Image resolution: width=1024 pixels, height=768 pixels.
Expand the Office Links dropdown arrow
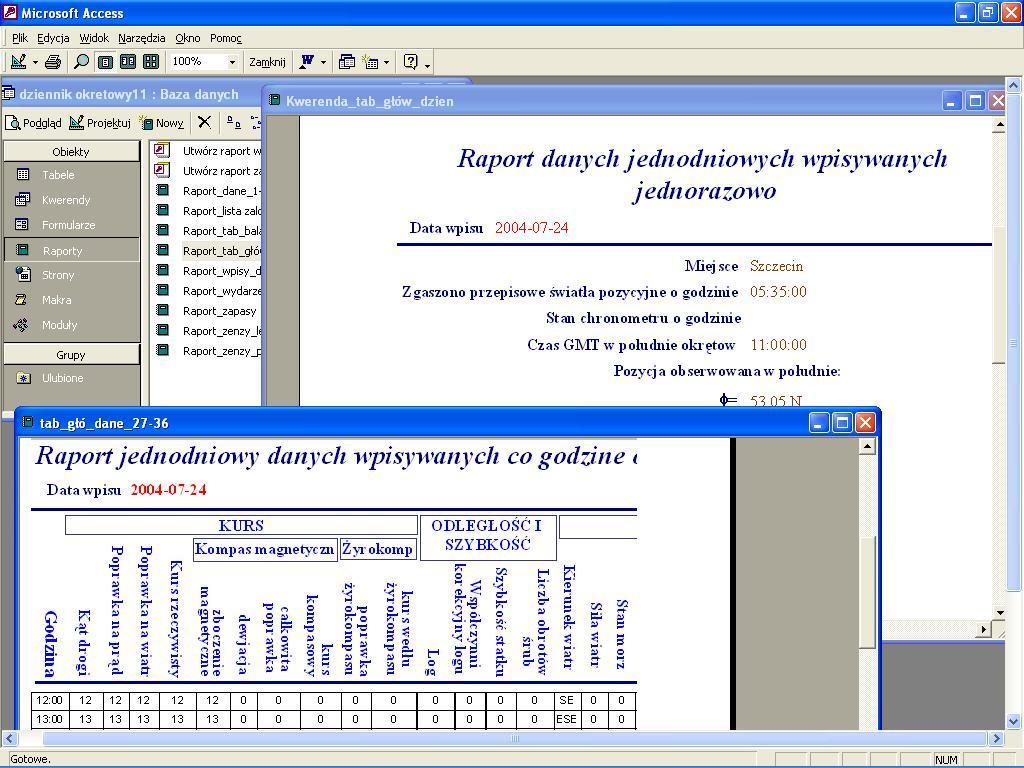coord(323,63)
